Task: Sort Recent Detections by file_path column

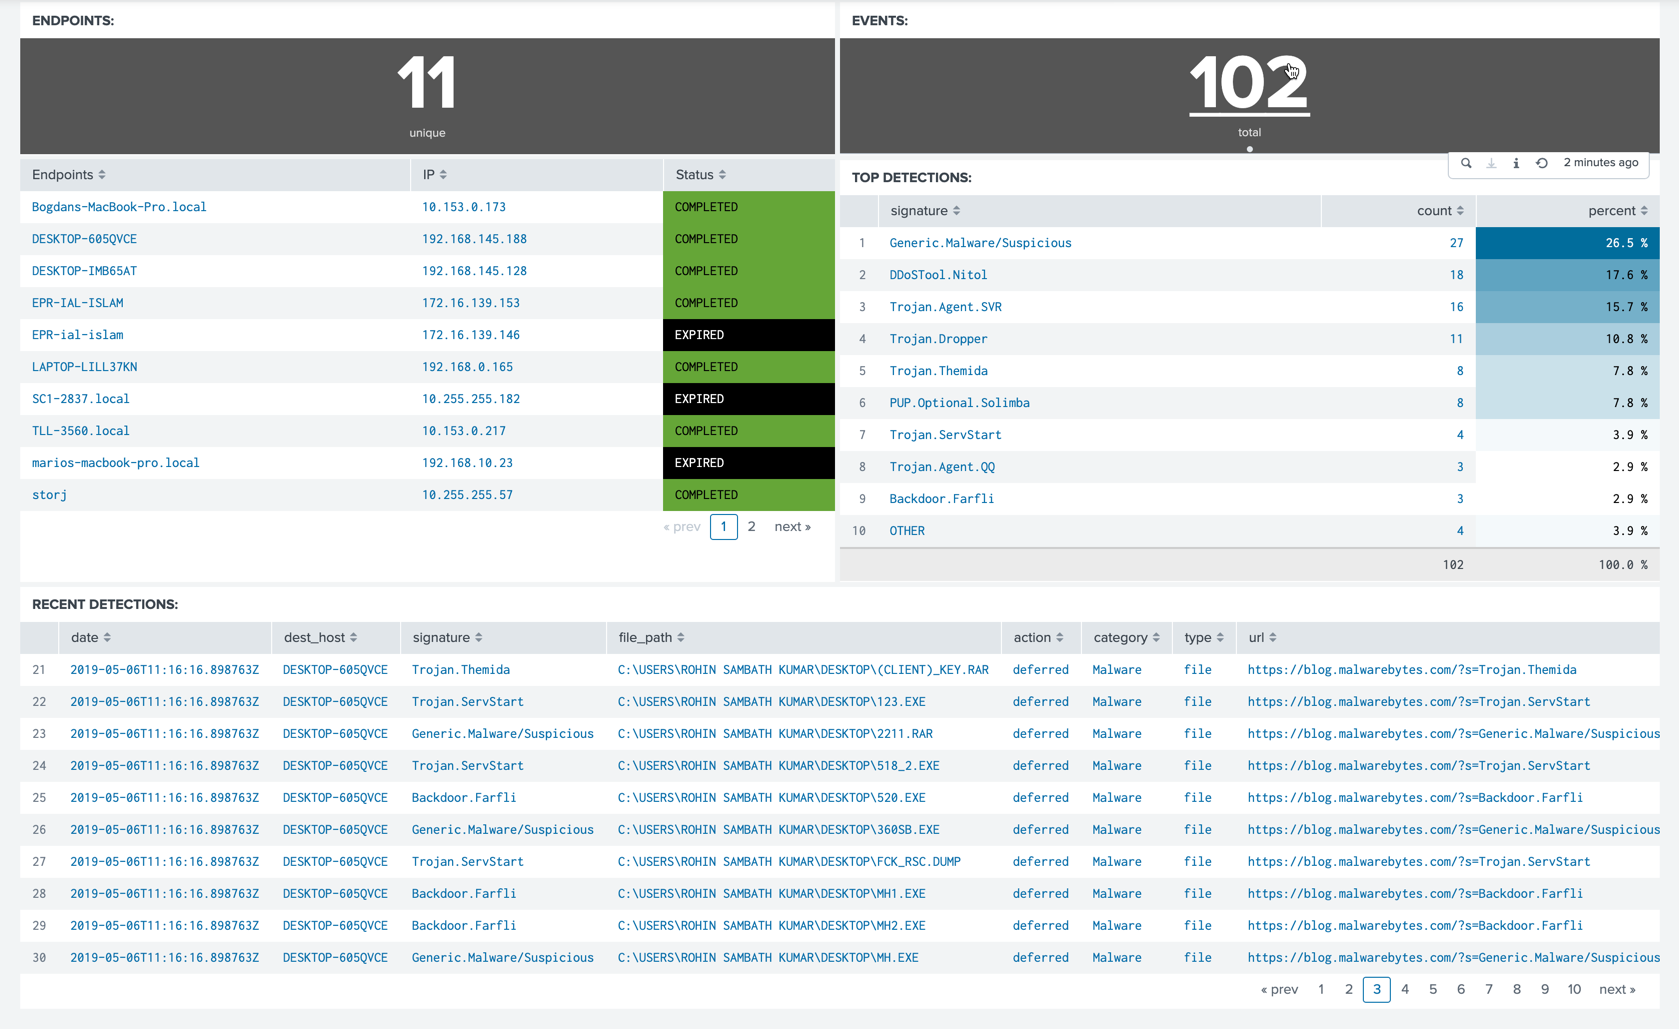Action: 651,638
